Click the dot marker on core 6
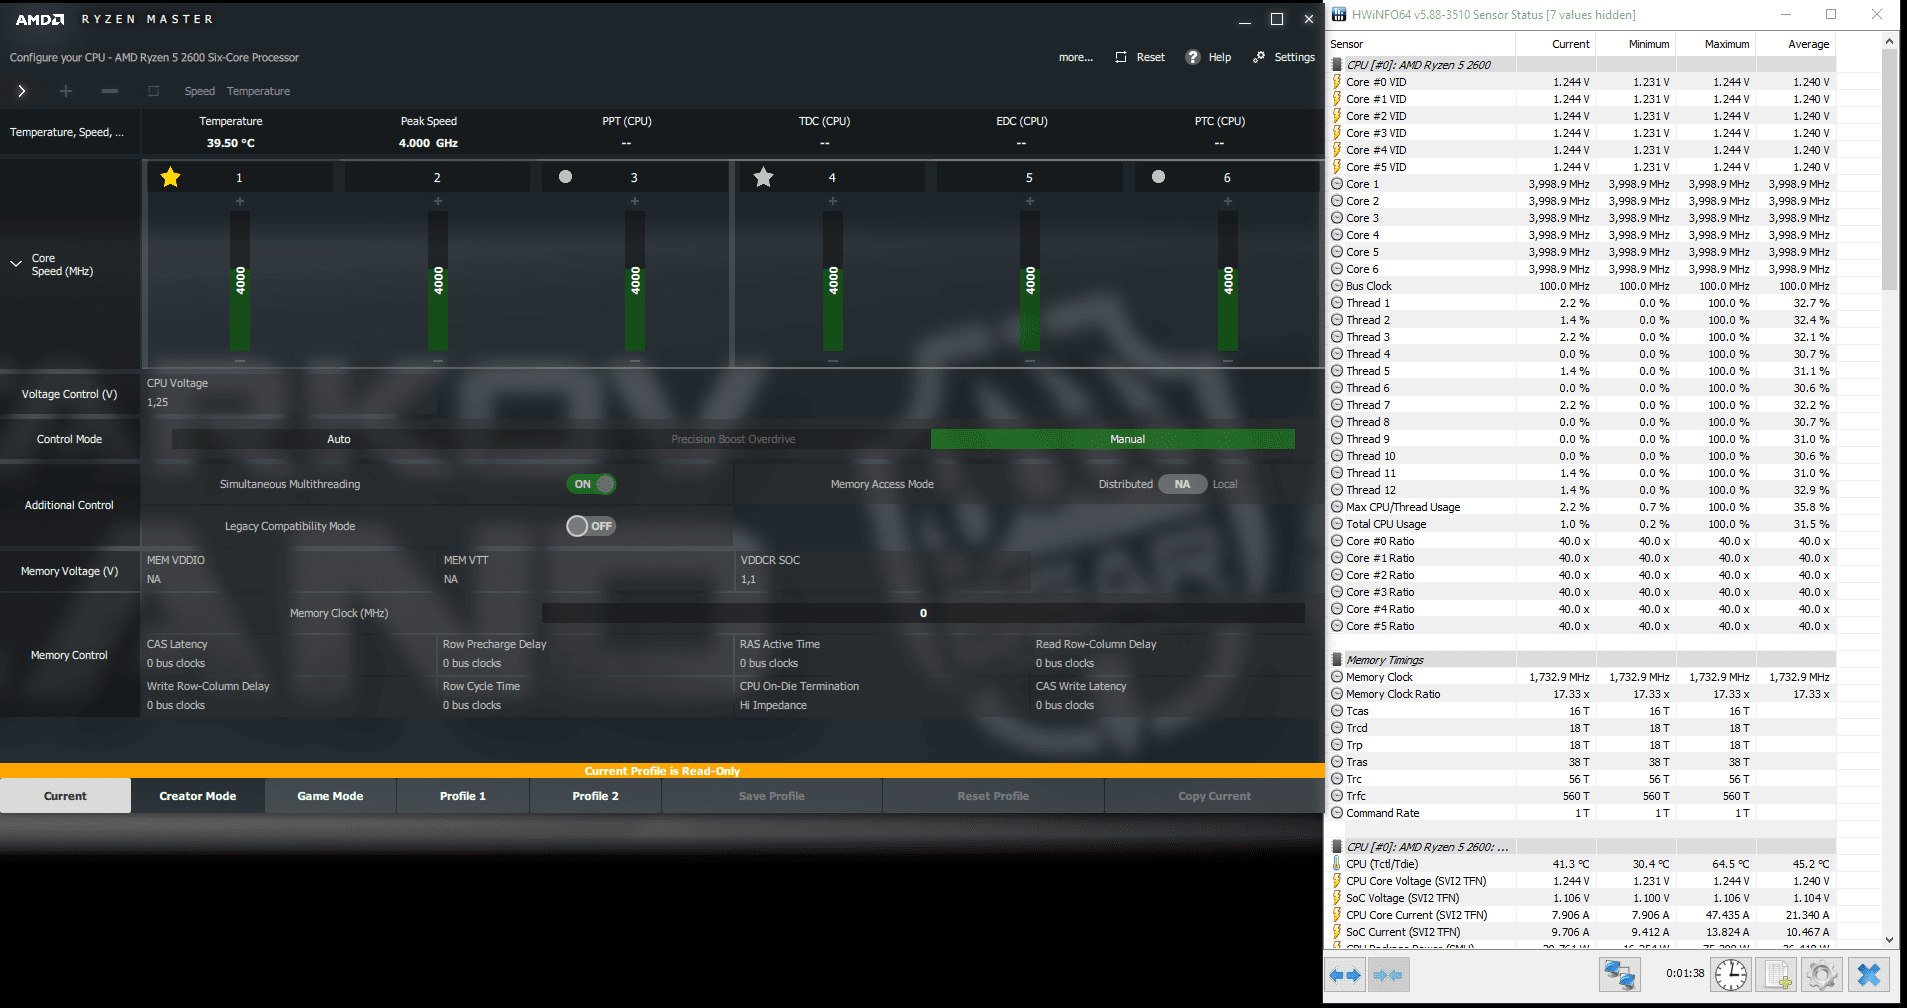This screenshot has width=1907, height=1008. tap(1158, 177)
